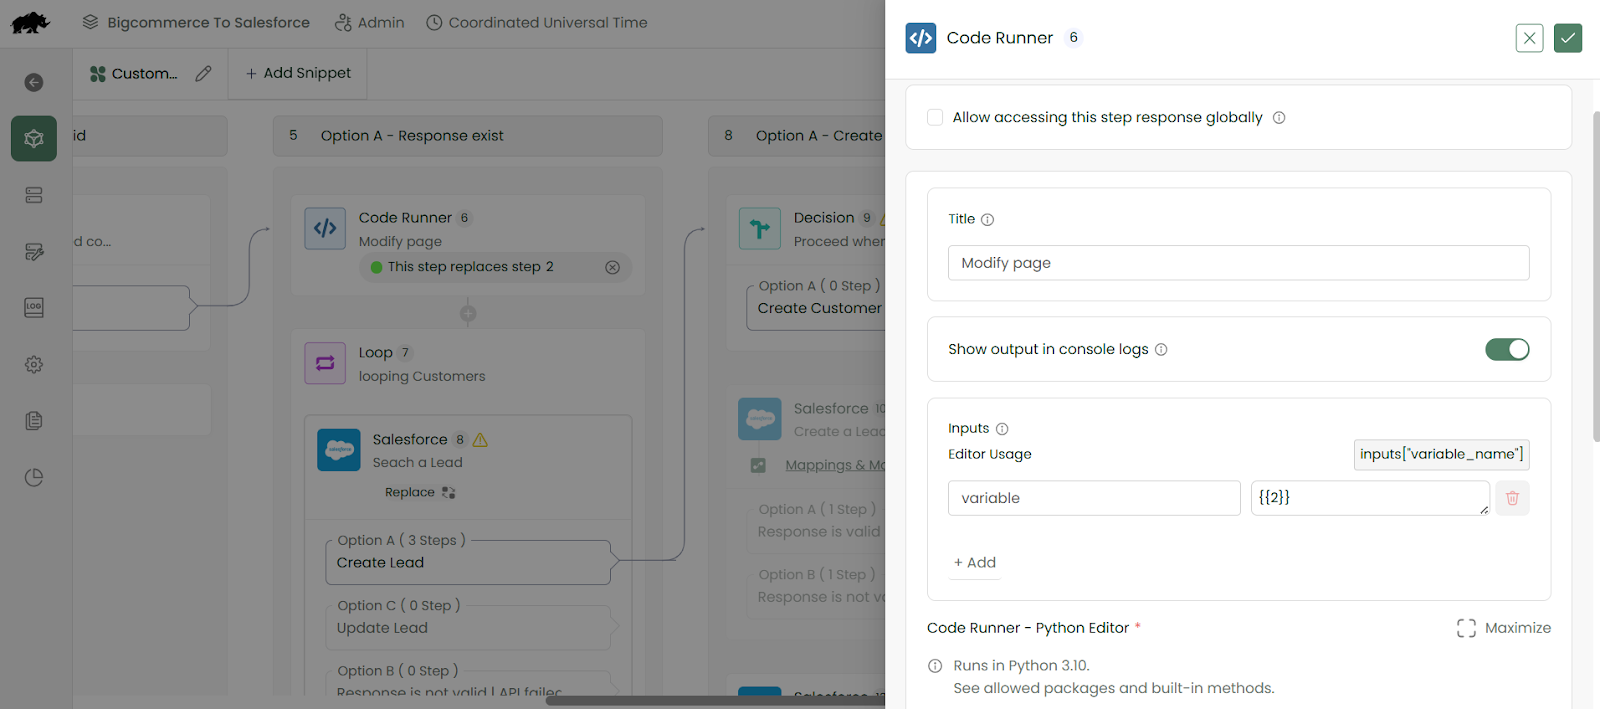Click 'Runs in Python 3.10.' note
The image size is (1600, 709).
point(1021,666)
